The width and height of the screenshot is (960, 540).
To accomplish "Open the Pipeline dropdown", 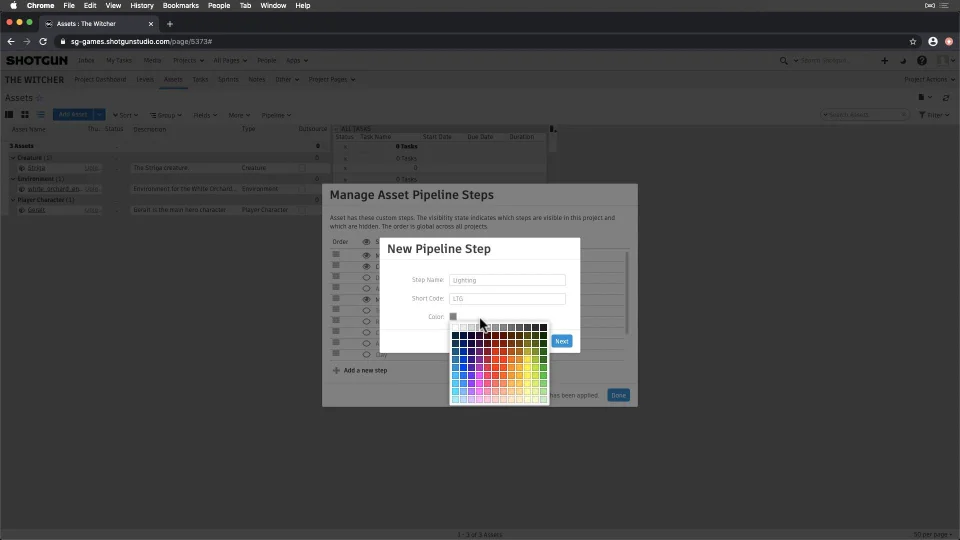I will coord(276,115).
